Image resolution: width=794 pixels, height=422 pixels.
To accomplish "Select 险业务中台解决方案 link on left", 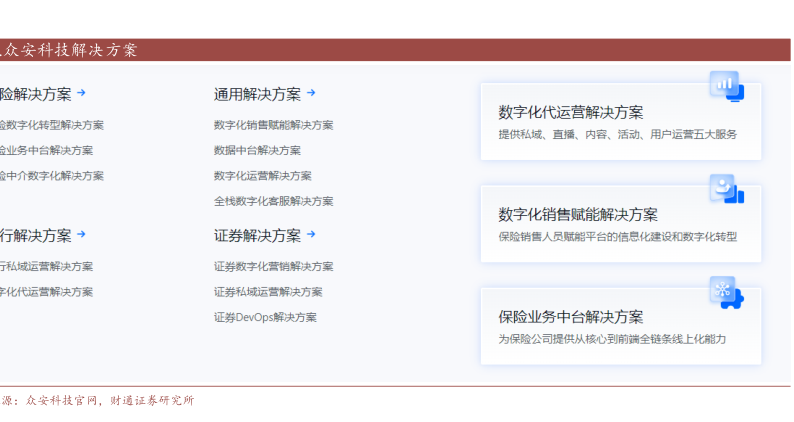I will (46, 150).
